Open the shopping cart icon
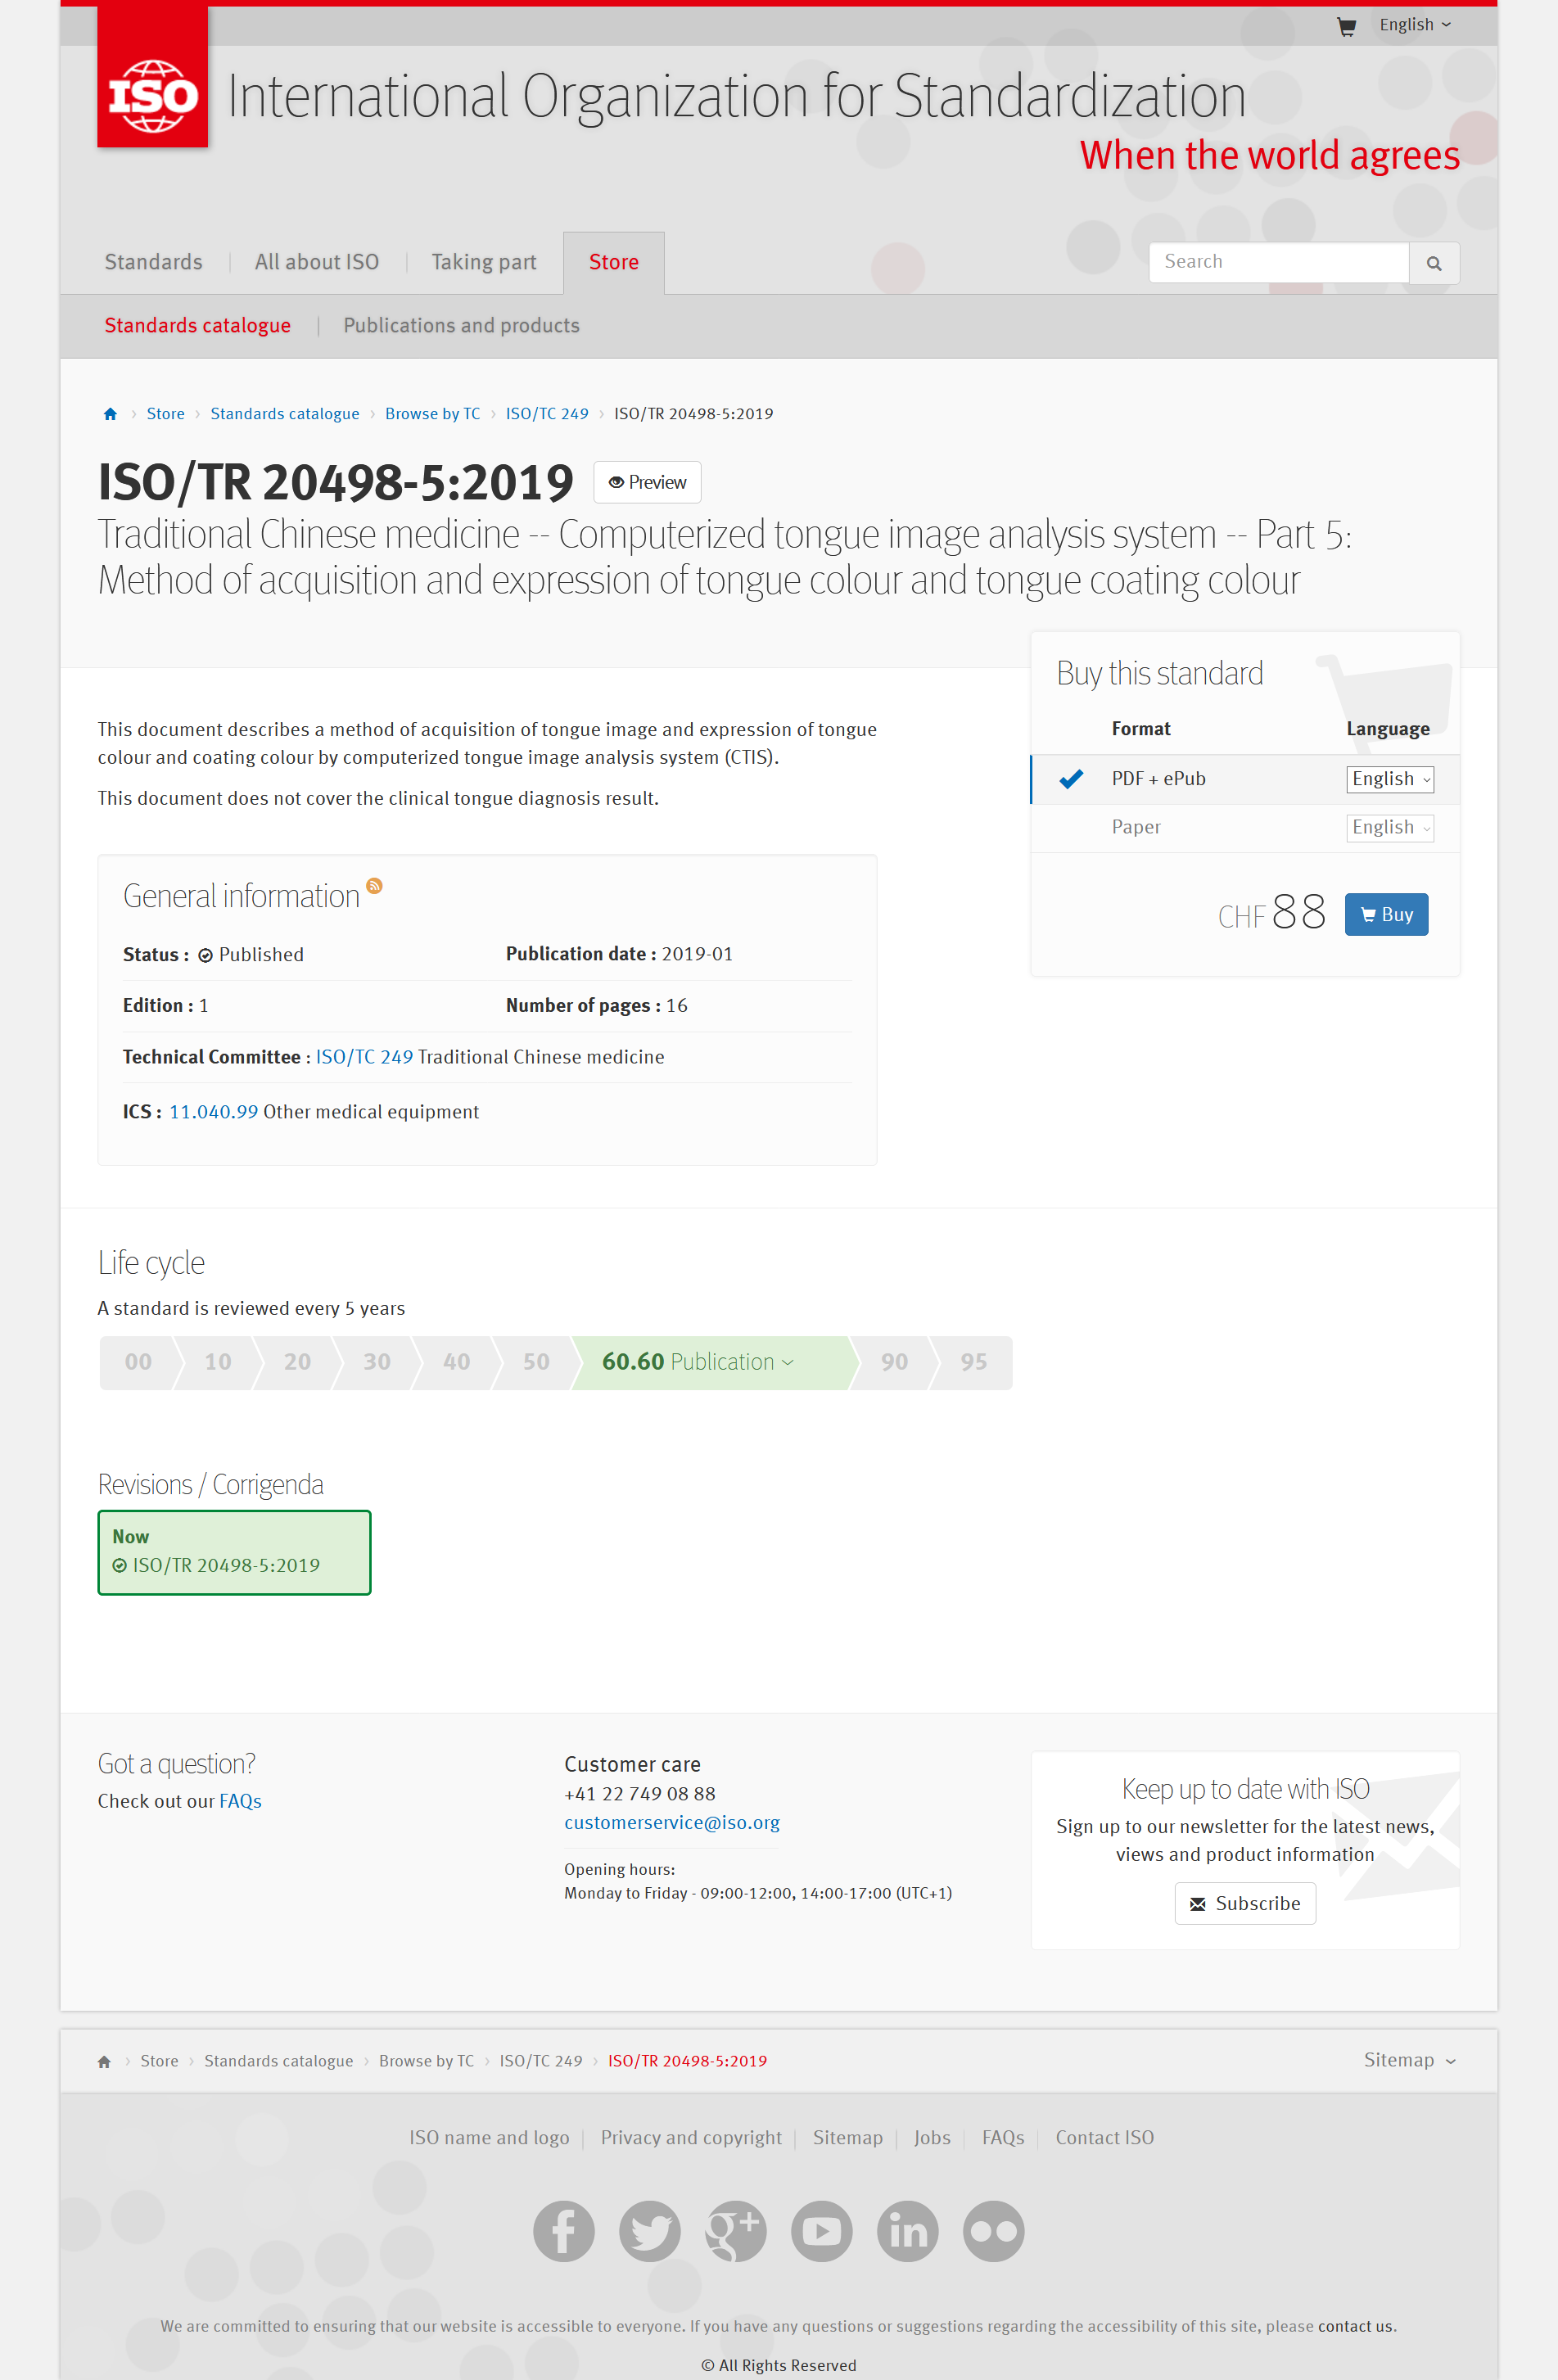 [1346, 26]
